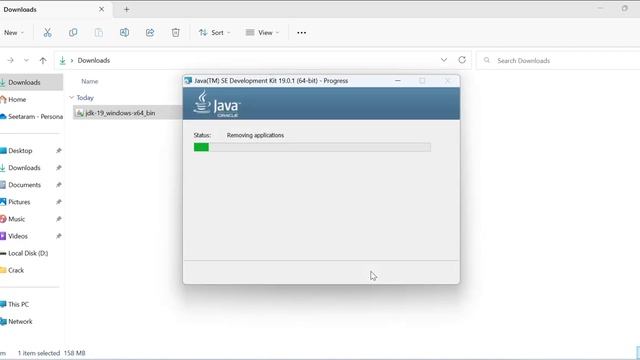Click the Refresh icon beside address bar
The width and height of the screenshot is (640, 360).
pyautogui.click(x=462, y=60)
